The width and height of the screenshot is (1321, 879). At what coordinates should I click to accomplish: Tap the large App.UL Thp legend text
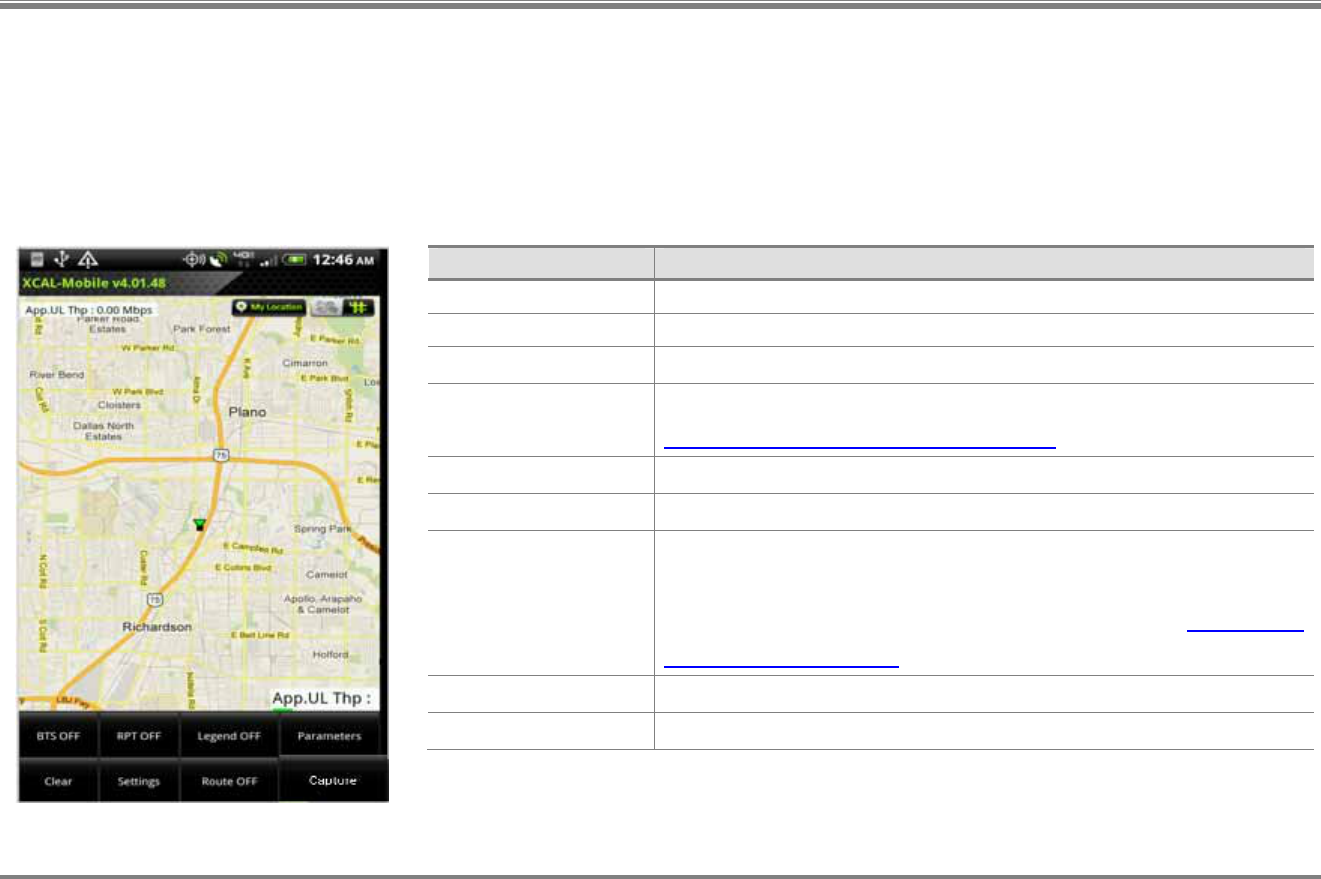tap(322, 697)
